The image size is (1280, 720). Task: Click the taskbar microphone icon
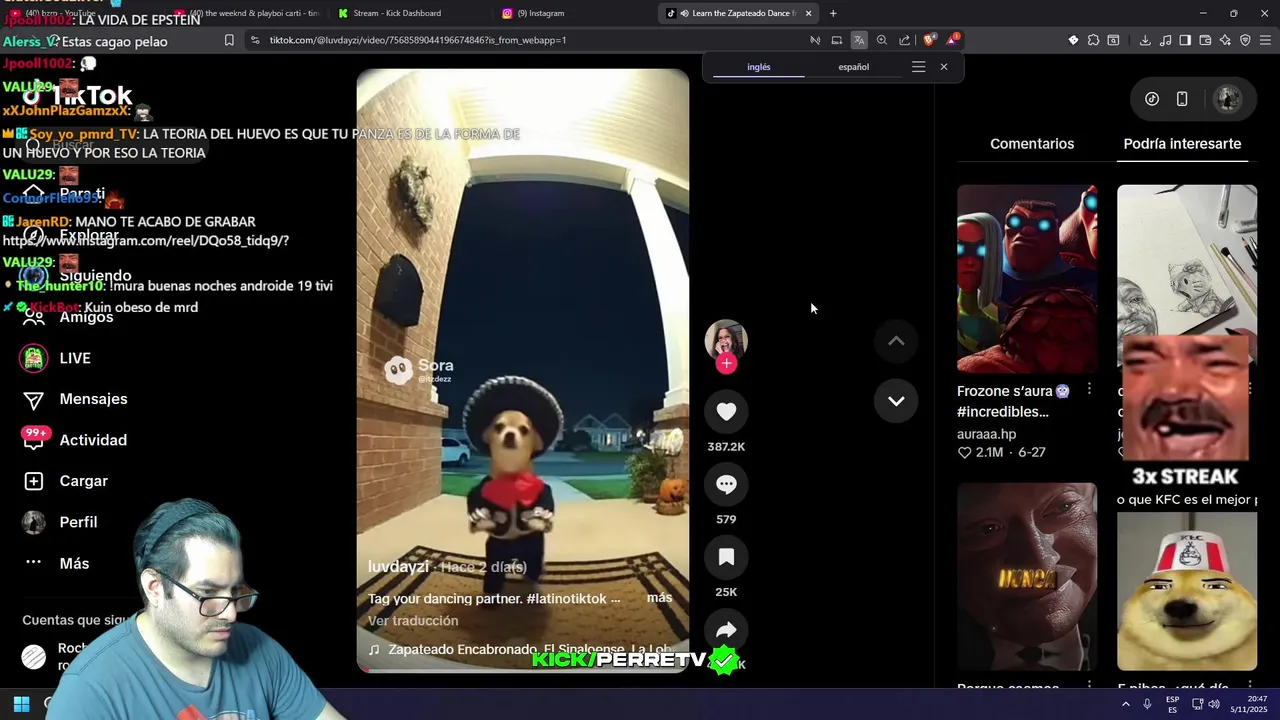1147,704
